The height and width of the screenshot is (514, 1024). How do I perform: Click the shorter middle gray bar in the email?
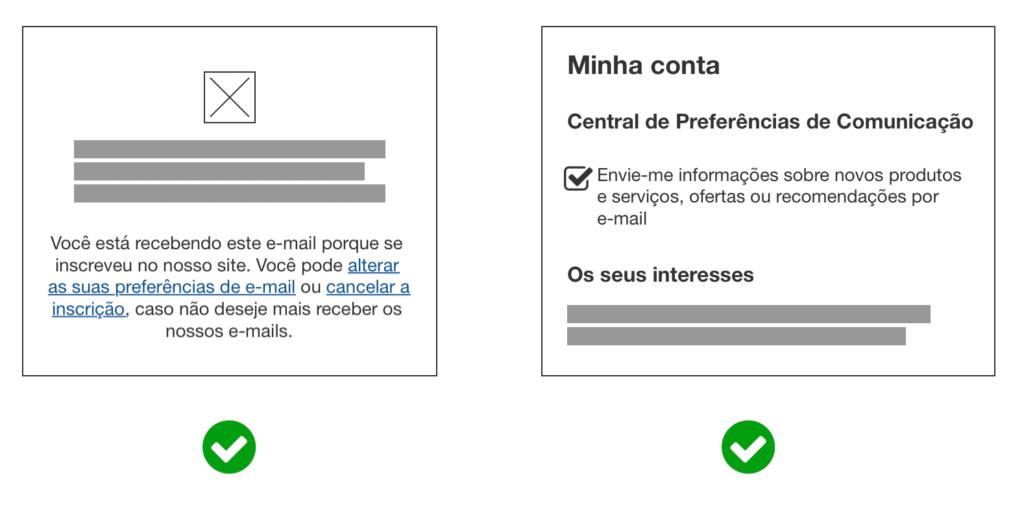coord(219,171)
